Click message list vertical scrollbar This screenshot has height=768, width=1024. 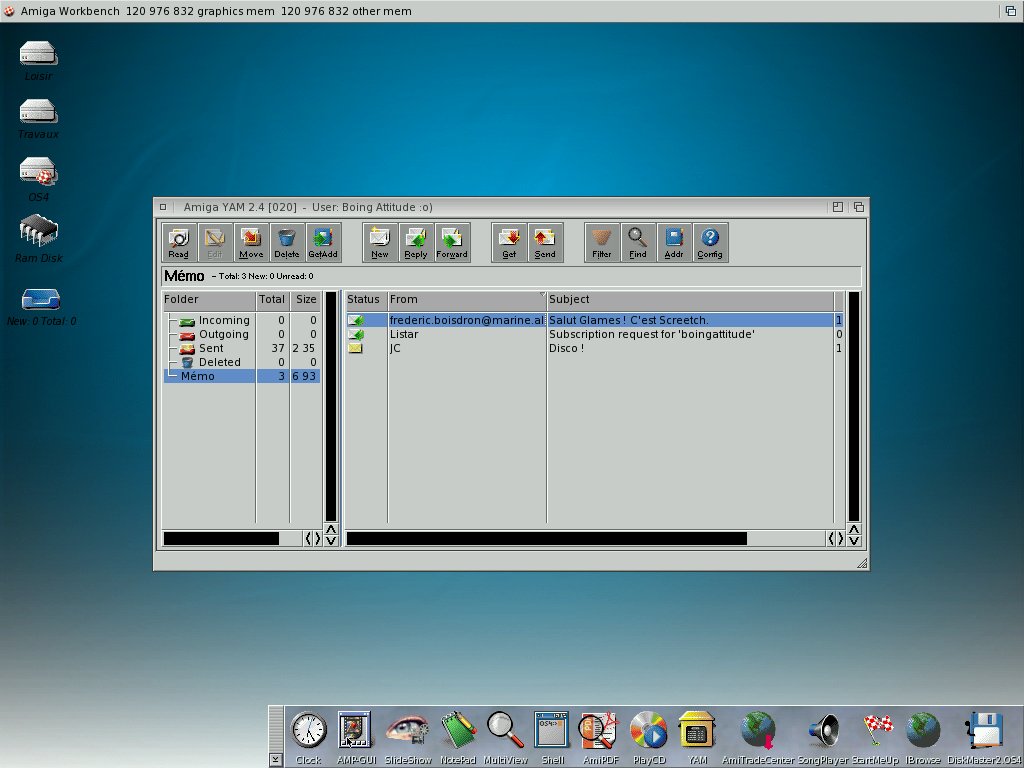pyautogui.click(x=854, y=406)
